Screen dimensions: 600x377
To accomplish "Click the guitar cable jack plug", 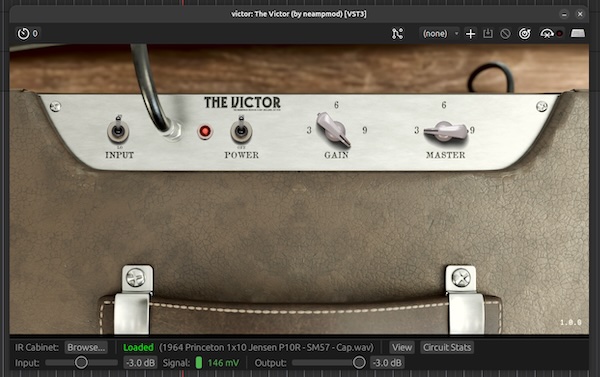I will tap(173, 129).
